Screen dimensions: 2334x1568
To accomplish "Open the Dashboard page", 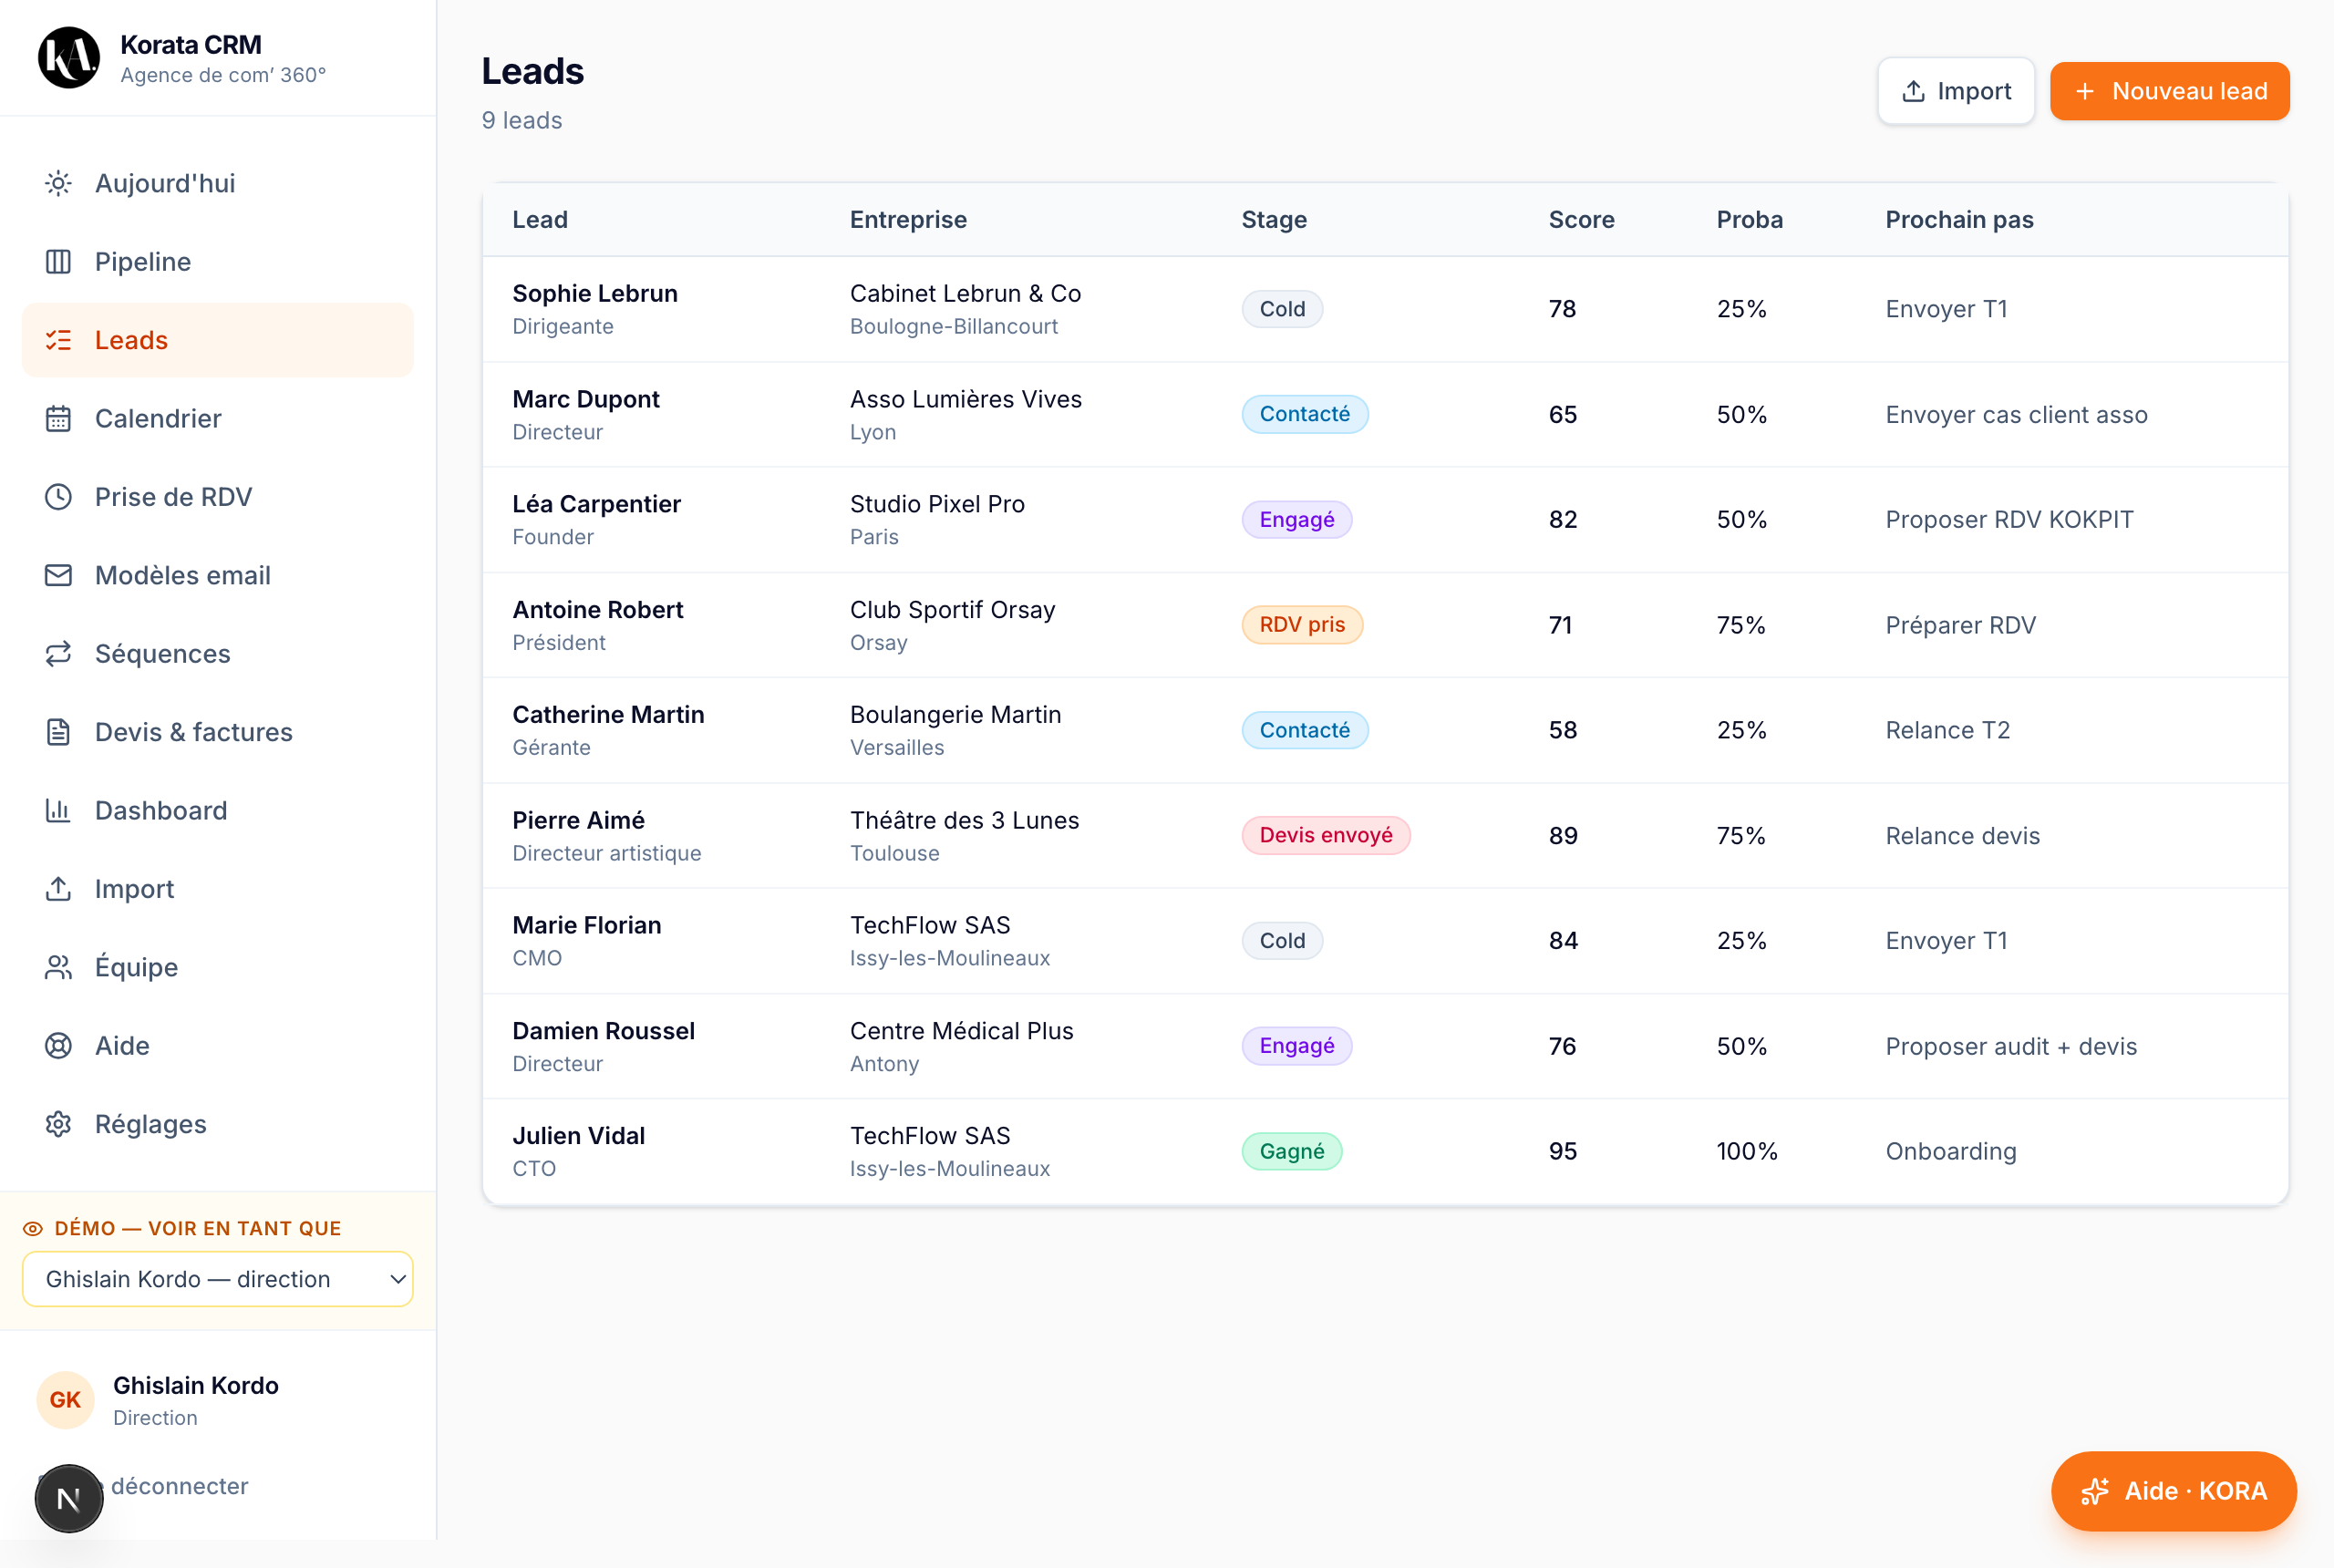I will tap(218, 810).
